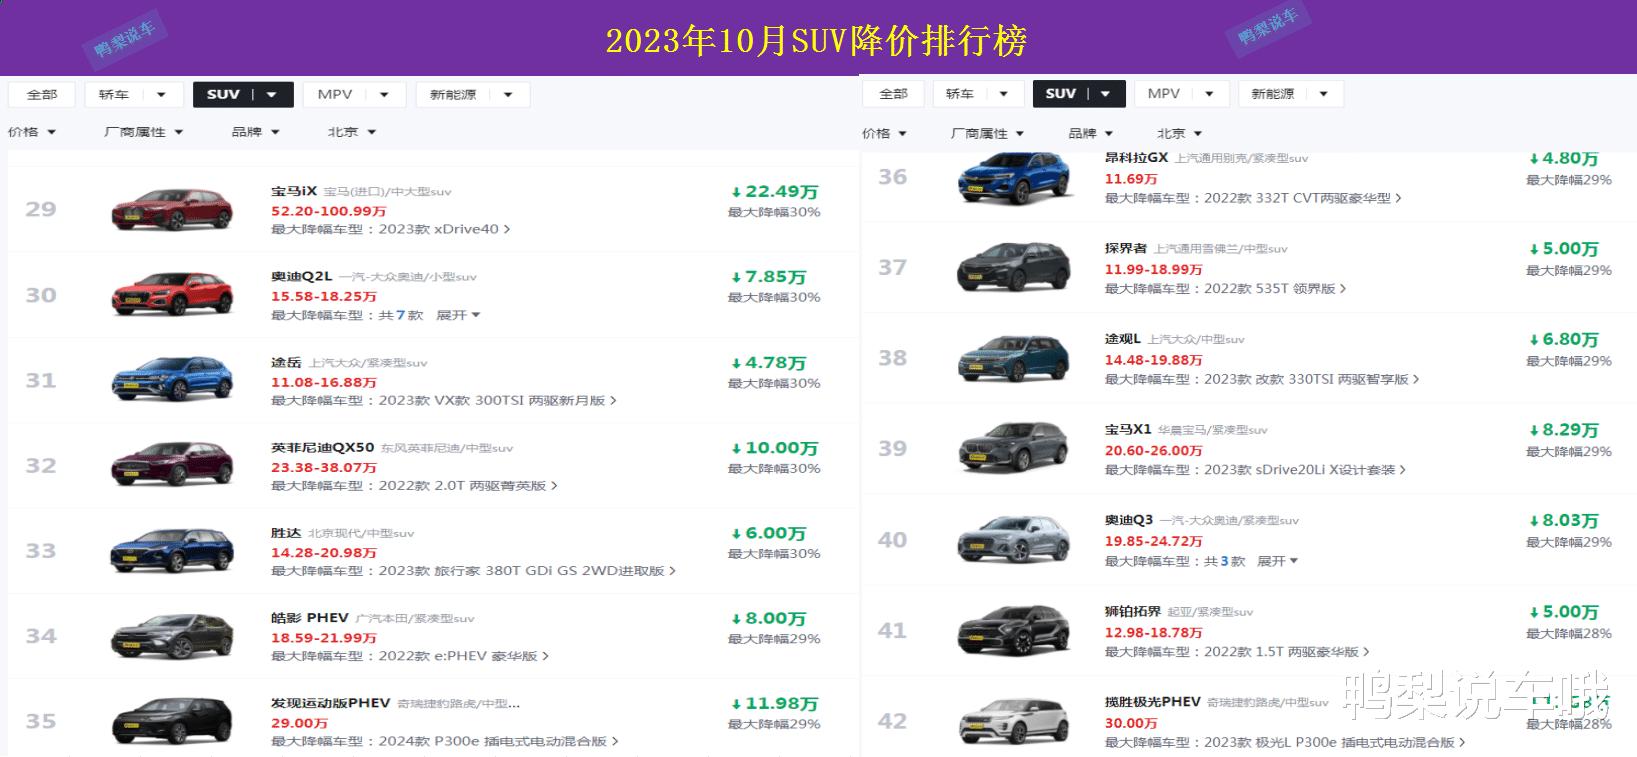Click the 皓影 PHEV model name
1637x757 pixels.
click(310, 618)
